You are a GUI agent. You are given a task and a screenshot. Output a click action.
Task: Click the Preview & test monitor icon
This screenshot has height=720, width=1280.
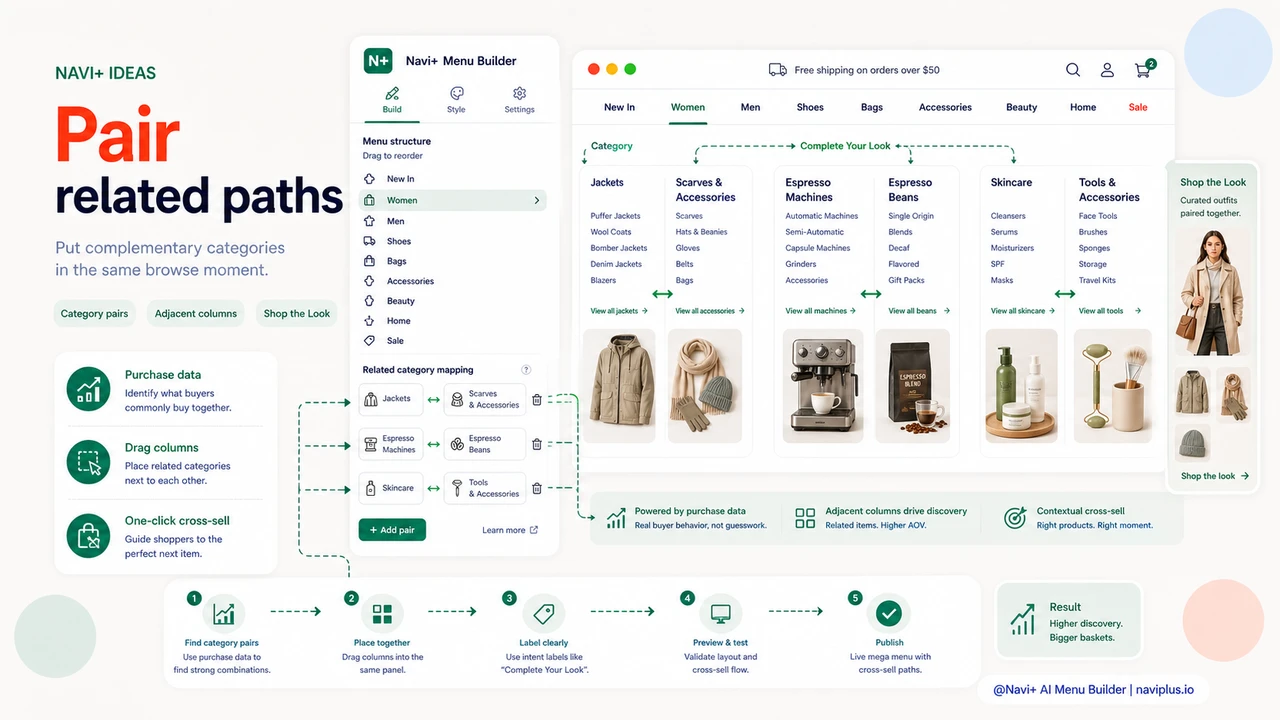click(721, 613)
